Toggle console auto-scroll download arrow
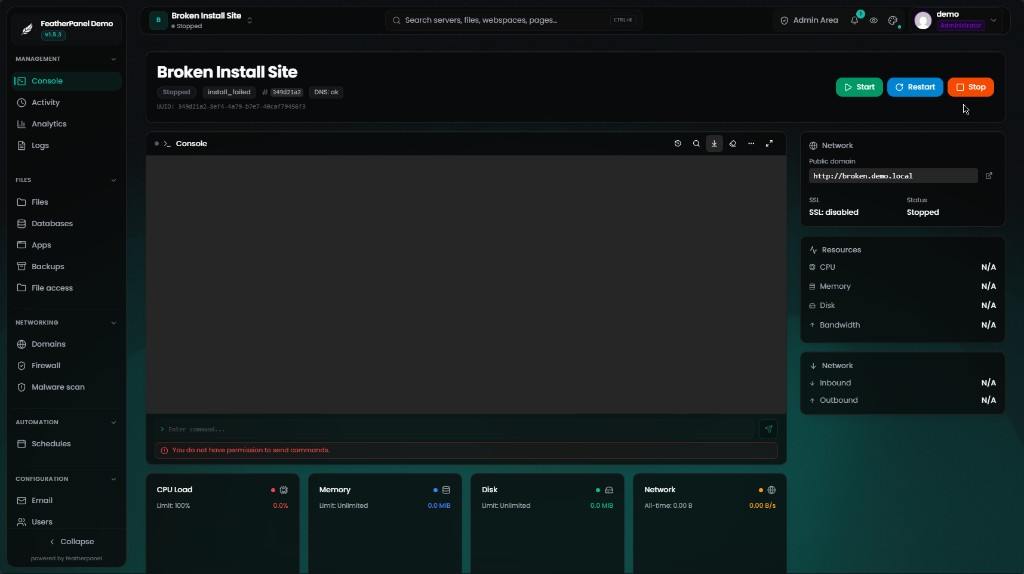 tap(714, 144)
